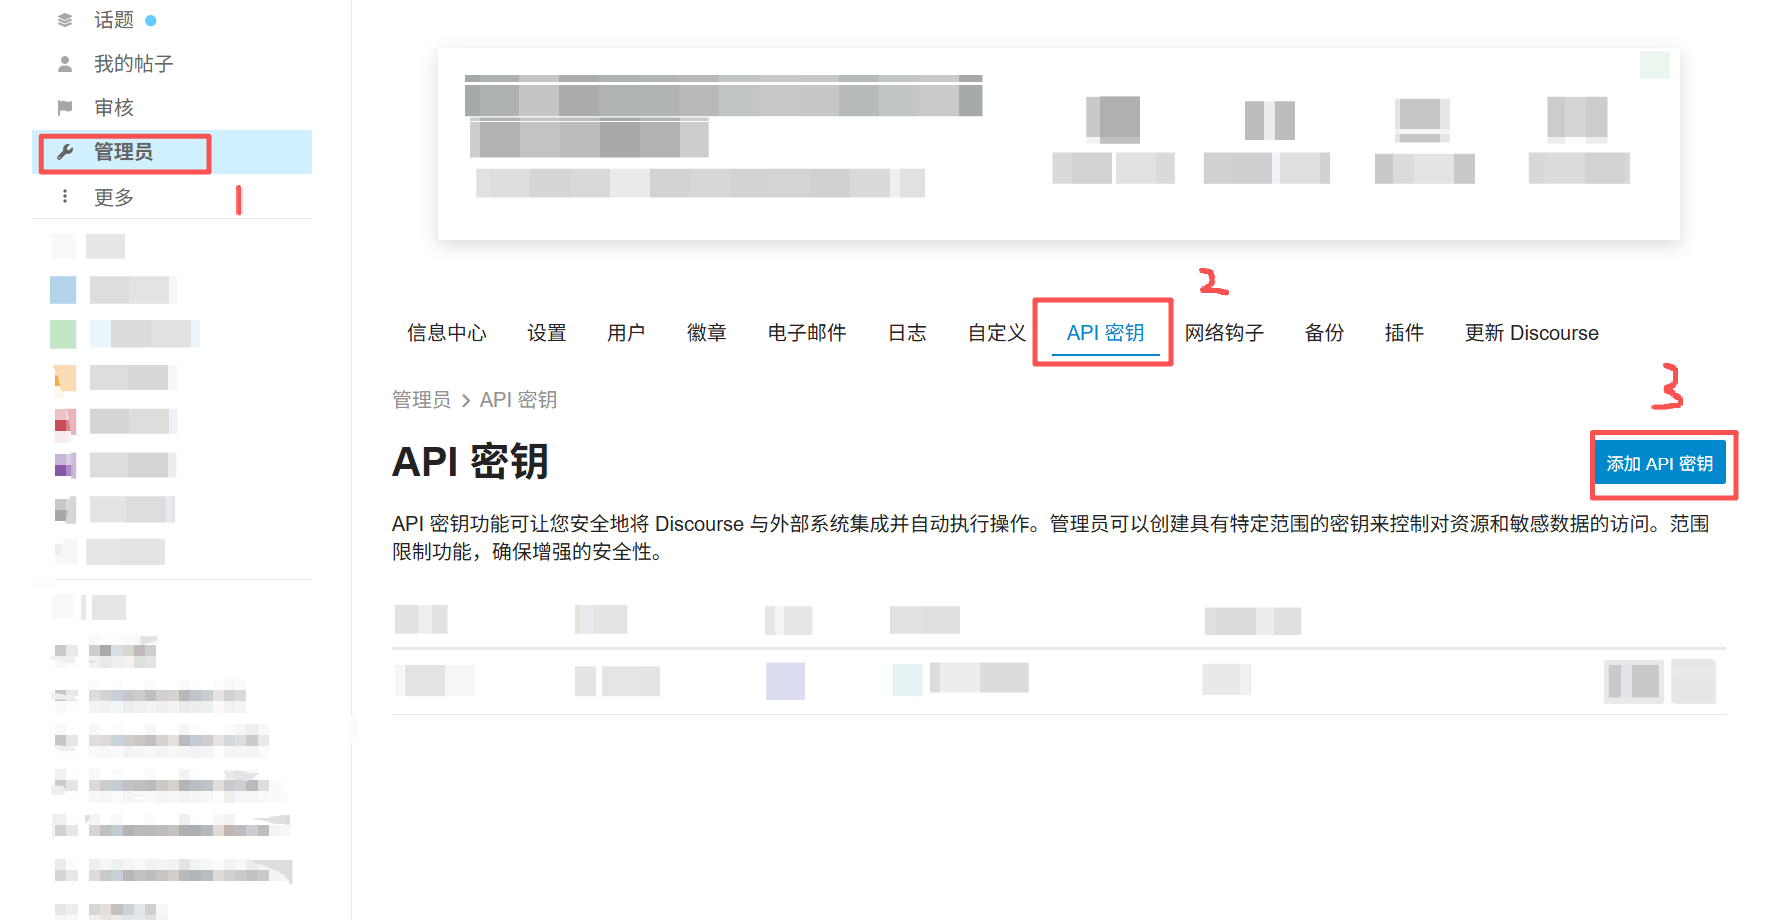Open the 信息中心 tab
The image size is (1770, 920).
click(446, 333)
